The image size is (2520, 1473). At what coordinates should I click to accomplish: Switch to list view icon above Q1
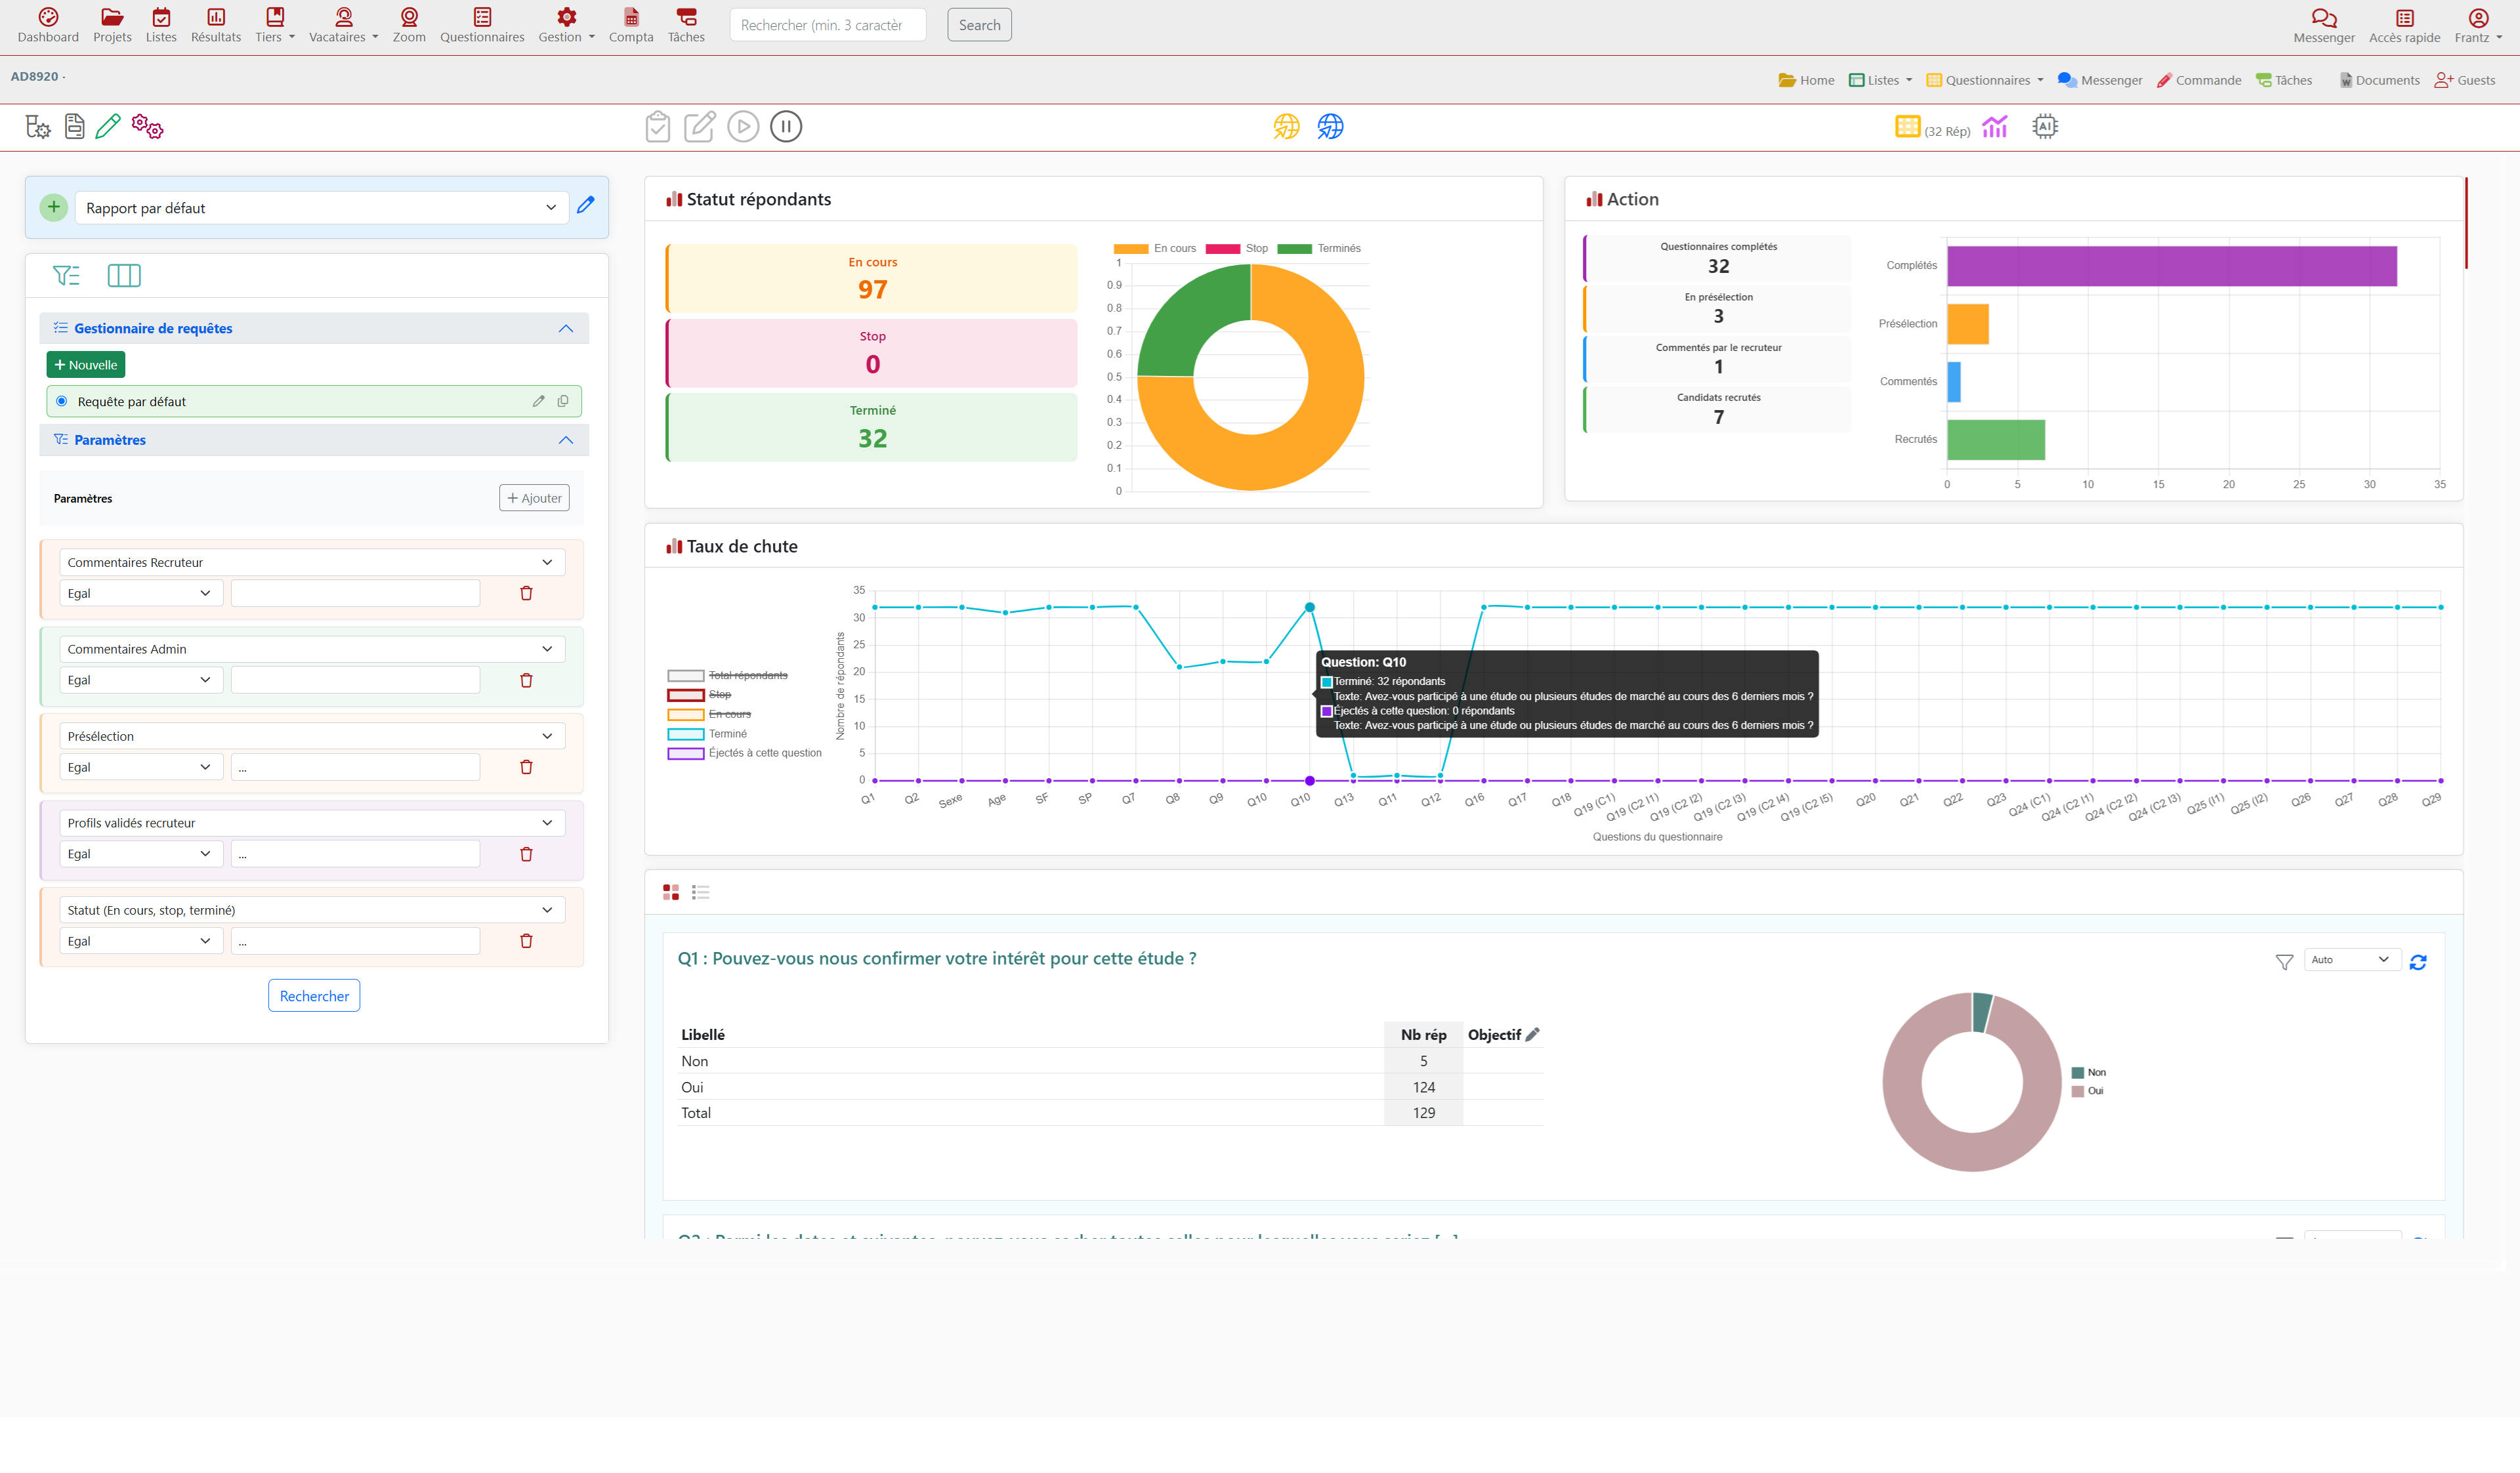pos(701,892)
